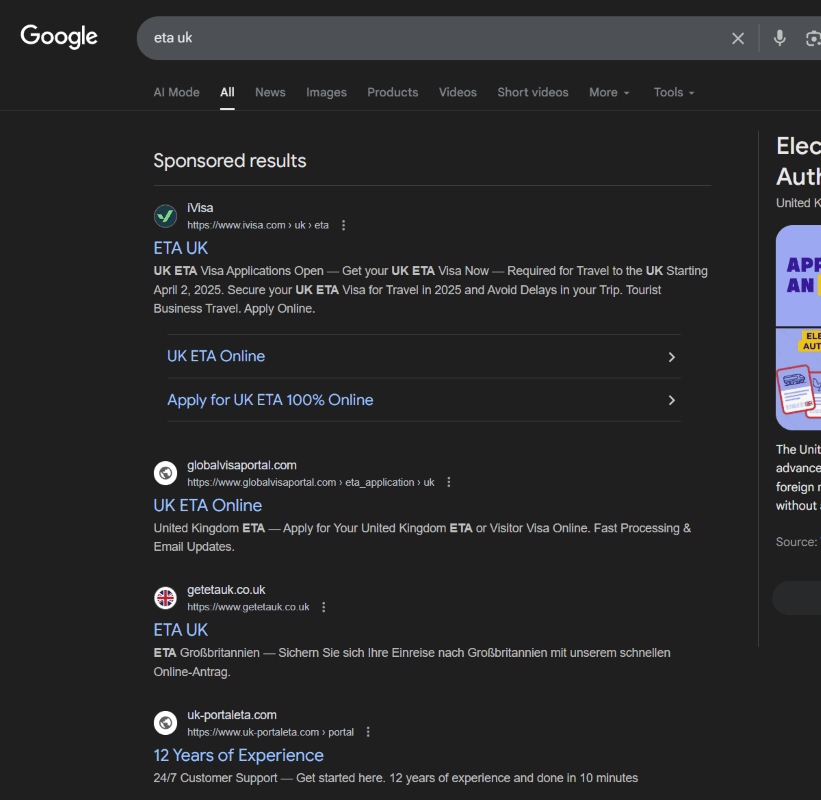Open the 12 Years of Experience result
The image size is (821, 800).
click(238, 755)
